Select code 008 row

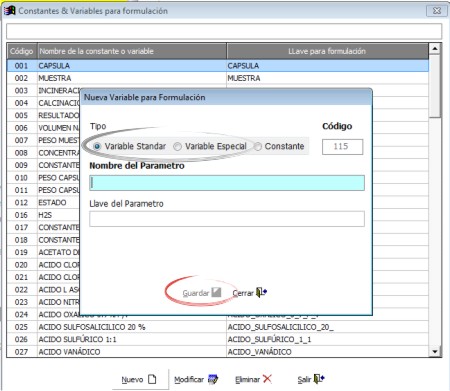click(x=21, y=153)
